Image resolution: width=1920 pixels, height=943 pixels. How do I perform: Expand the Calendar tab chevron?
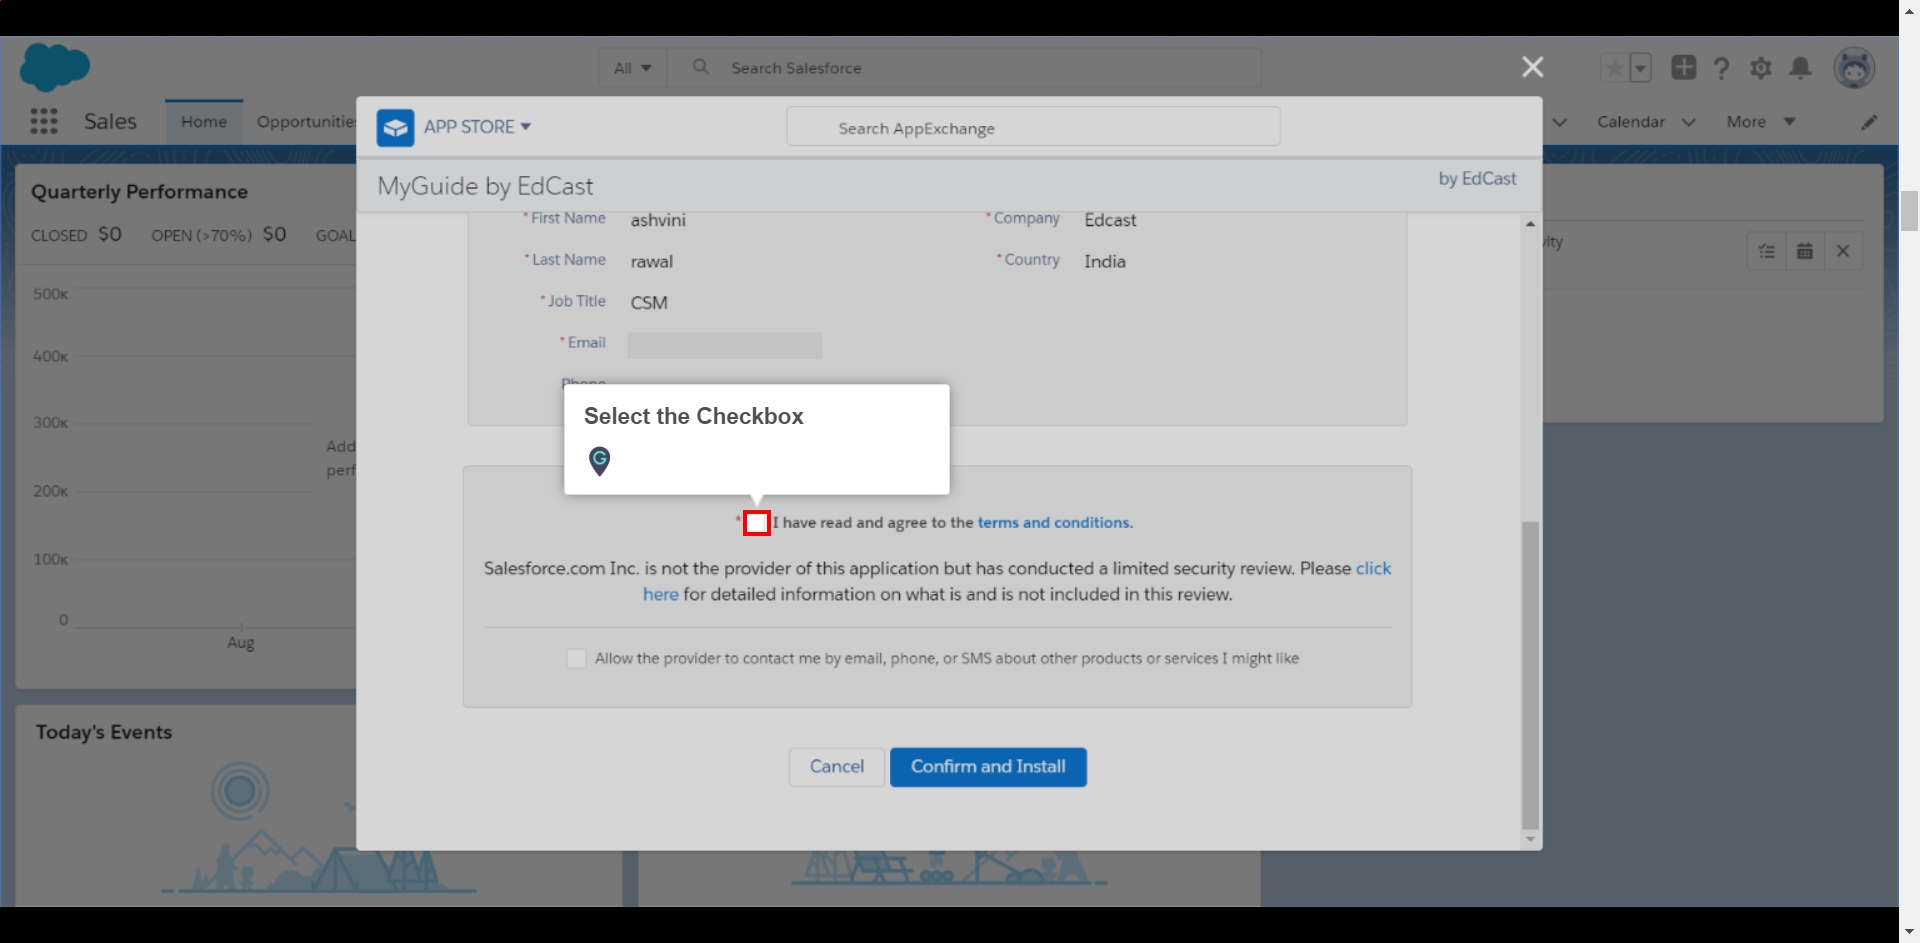1689,122
